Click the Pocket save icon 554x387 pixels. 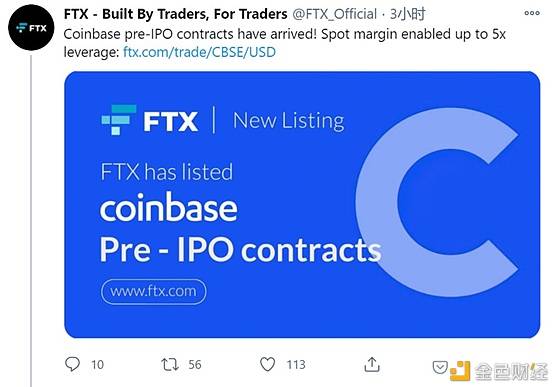(440, 368)
